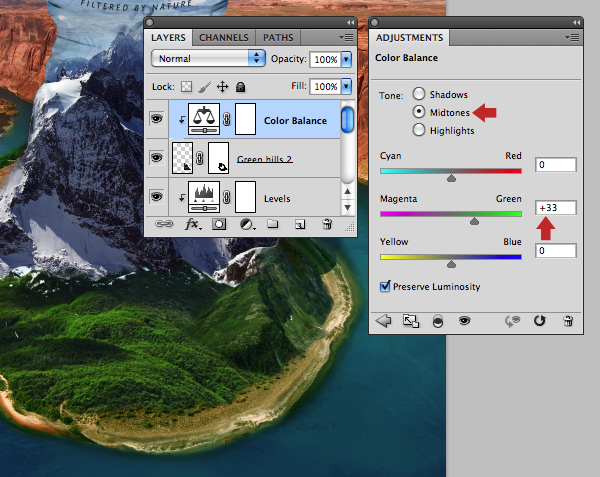Toggle Preserve Luminosity checkbox
600x477 pixels.
pos(385,286)
